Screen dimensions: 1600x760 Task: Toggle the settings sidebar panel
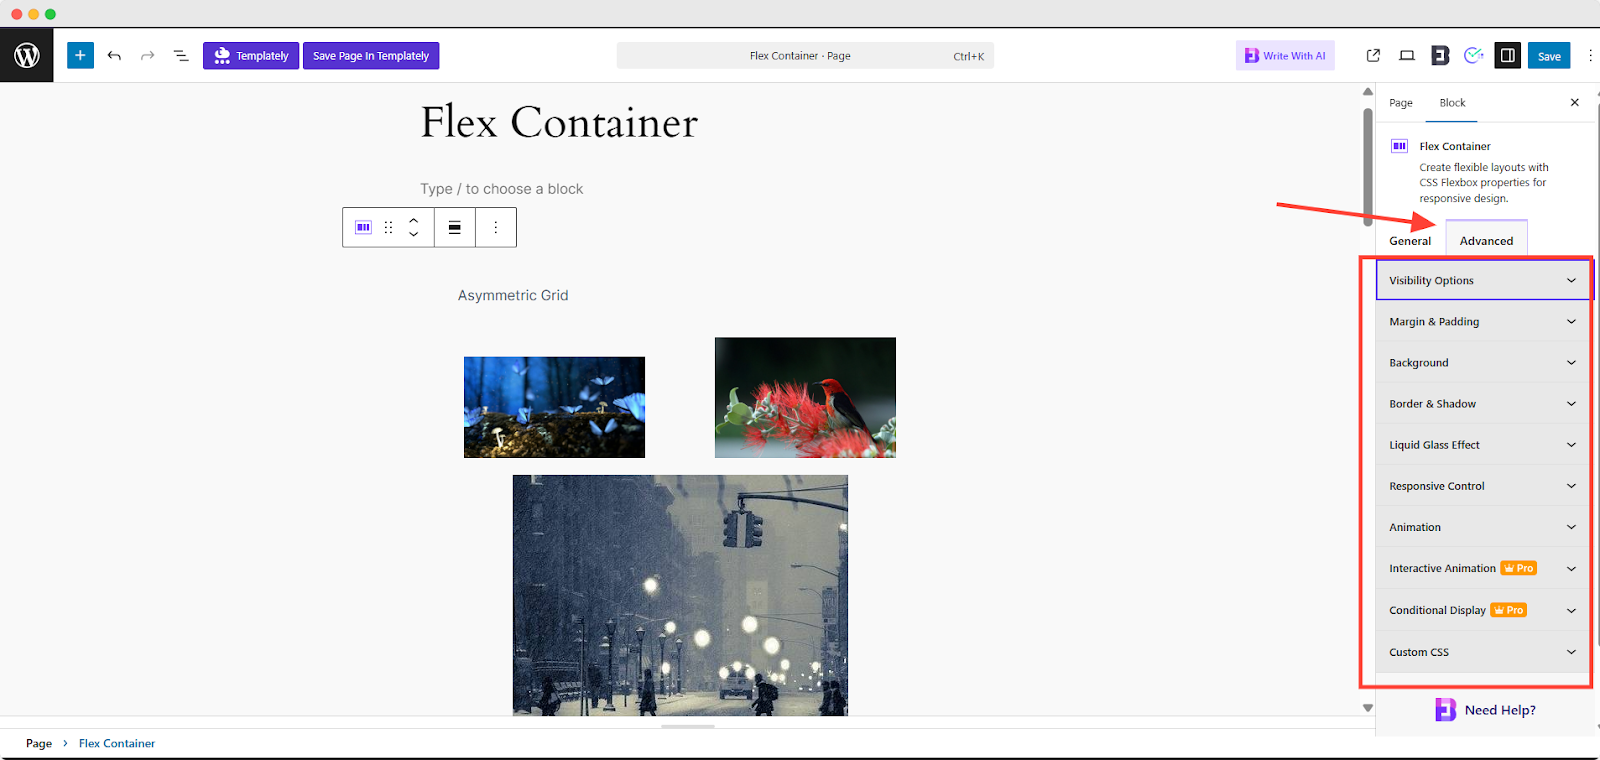1508,56
